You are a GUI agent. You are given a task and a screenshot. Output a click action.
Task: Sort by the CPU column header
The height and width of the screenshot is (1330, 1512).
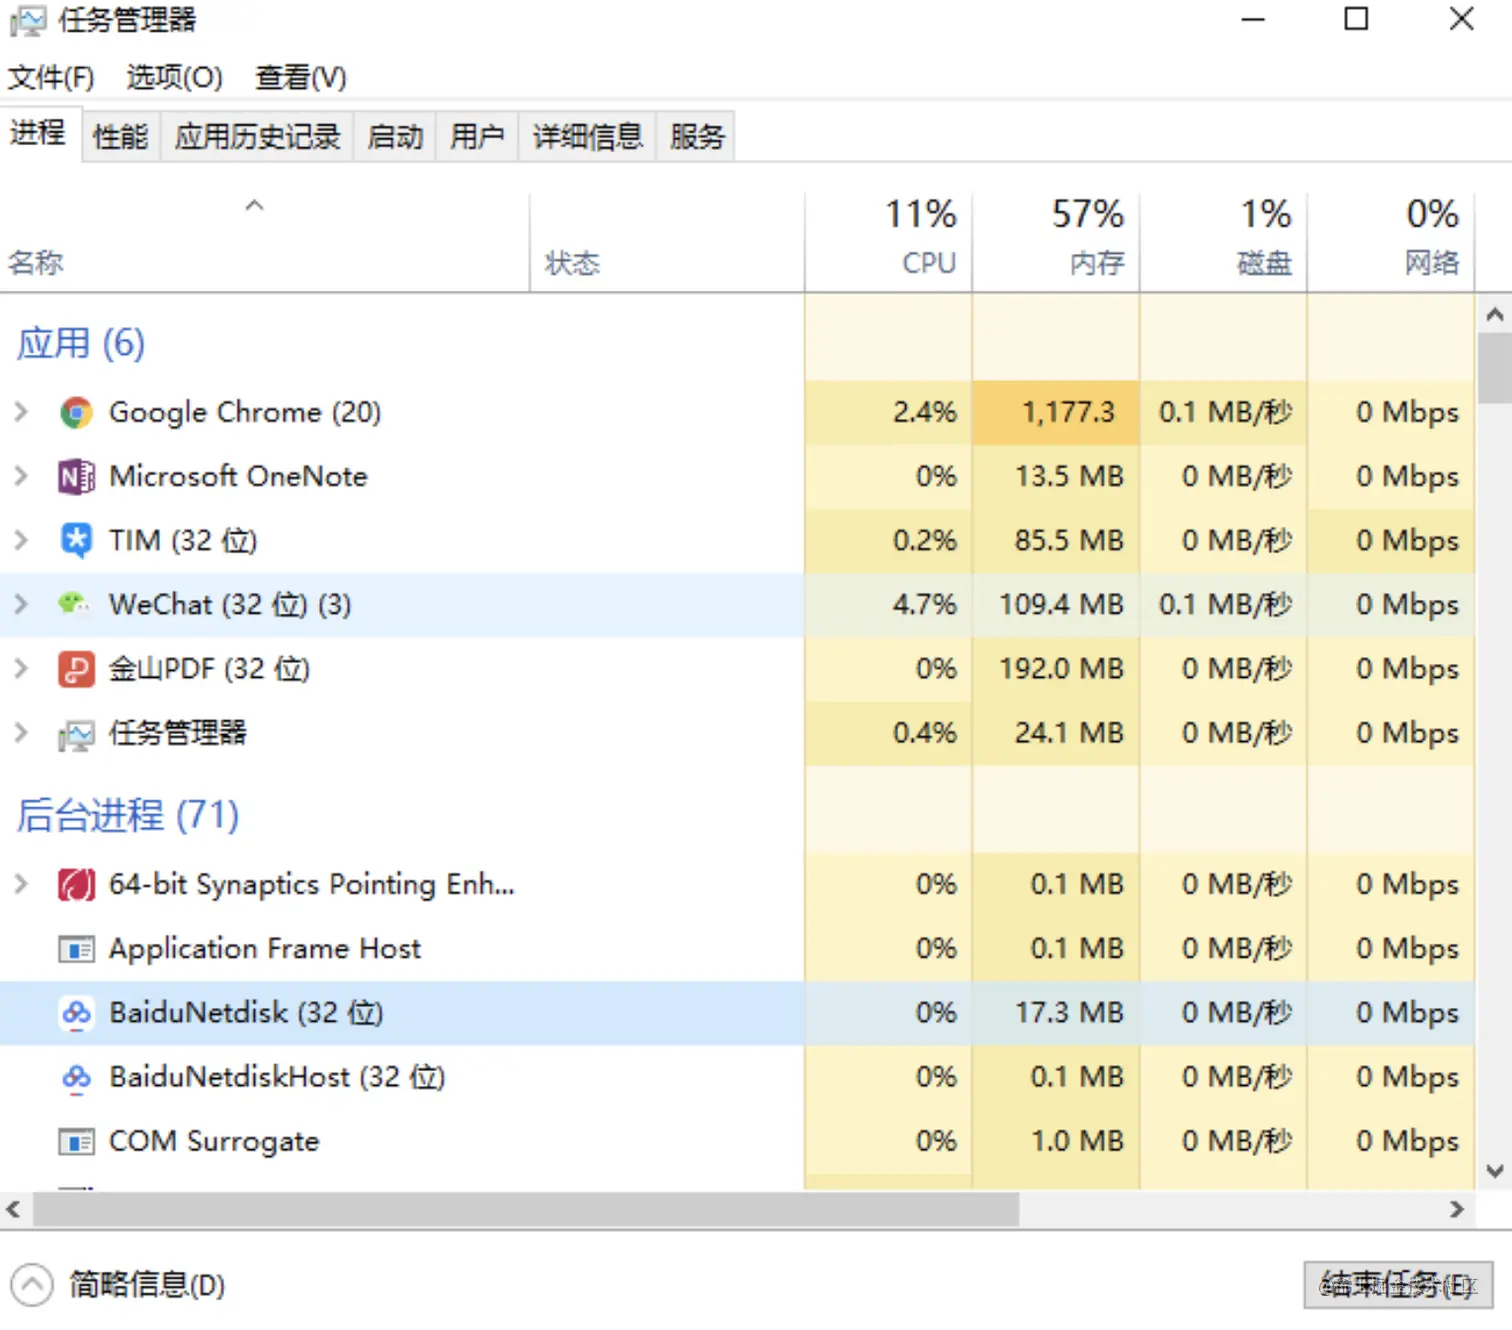tap(888, 243)
